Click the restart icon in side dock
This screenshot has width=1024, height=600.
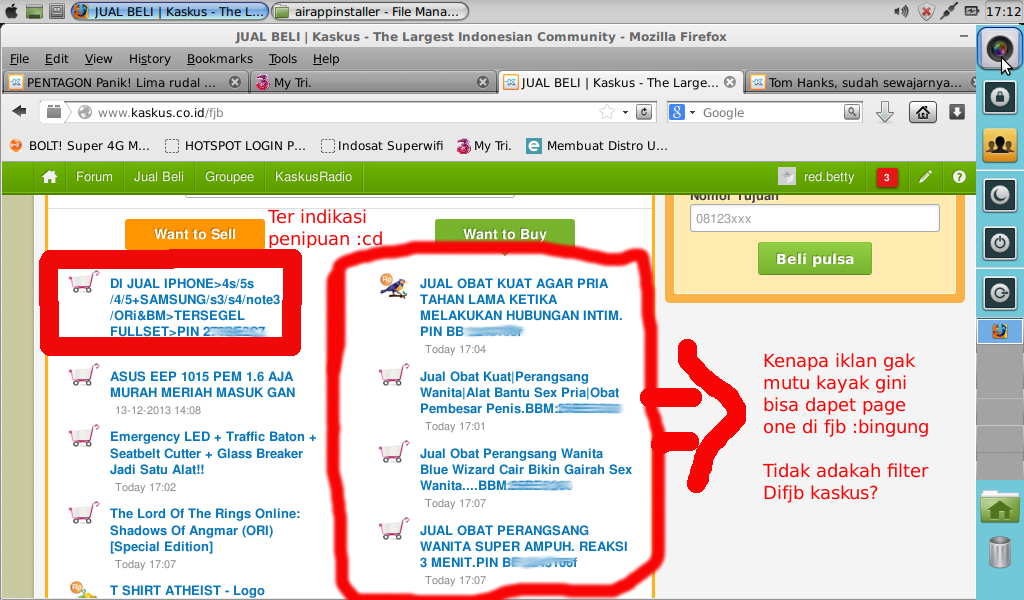click(999, 292)
